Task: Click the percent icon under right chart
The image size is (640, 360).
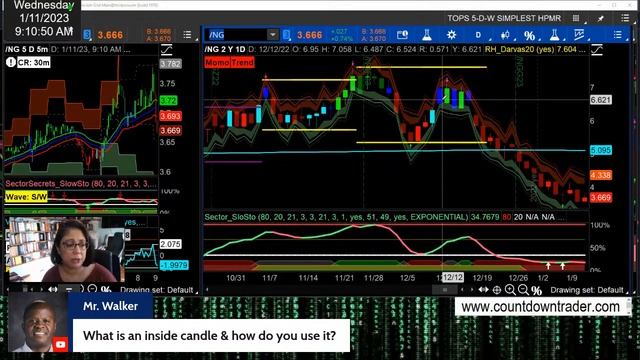Action: [536, 290]
